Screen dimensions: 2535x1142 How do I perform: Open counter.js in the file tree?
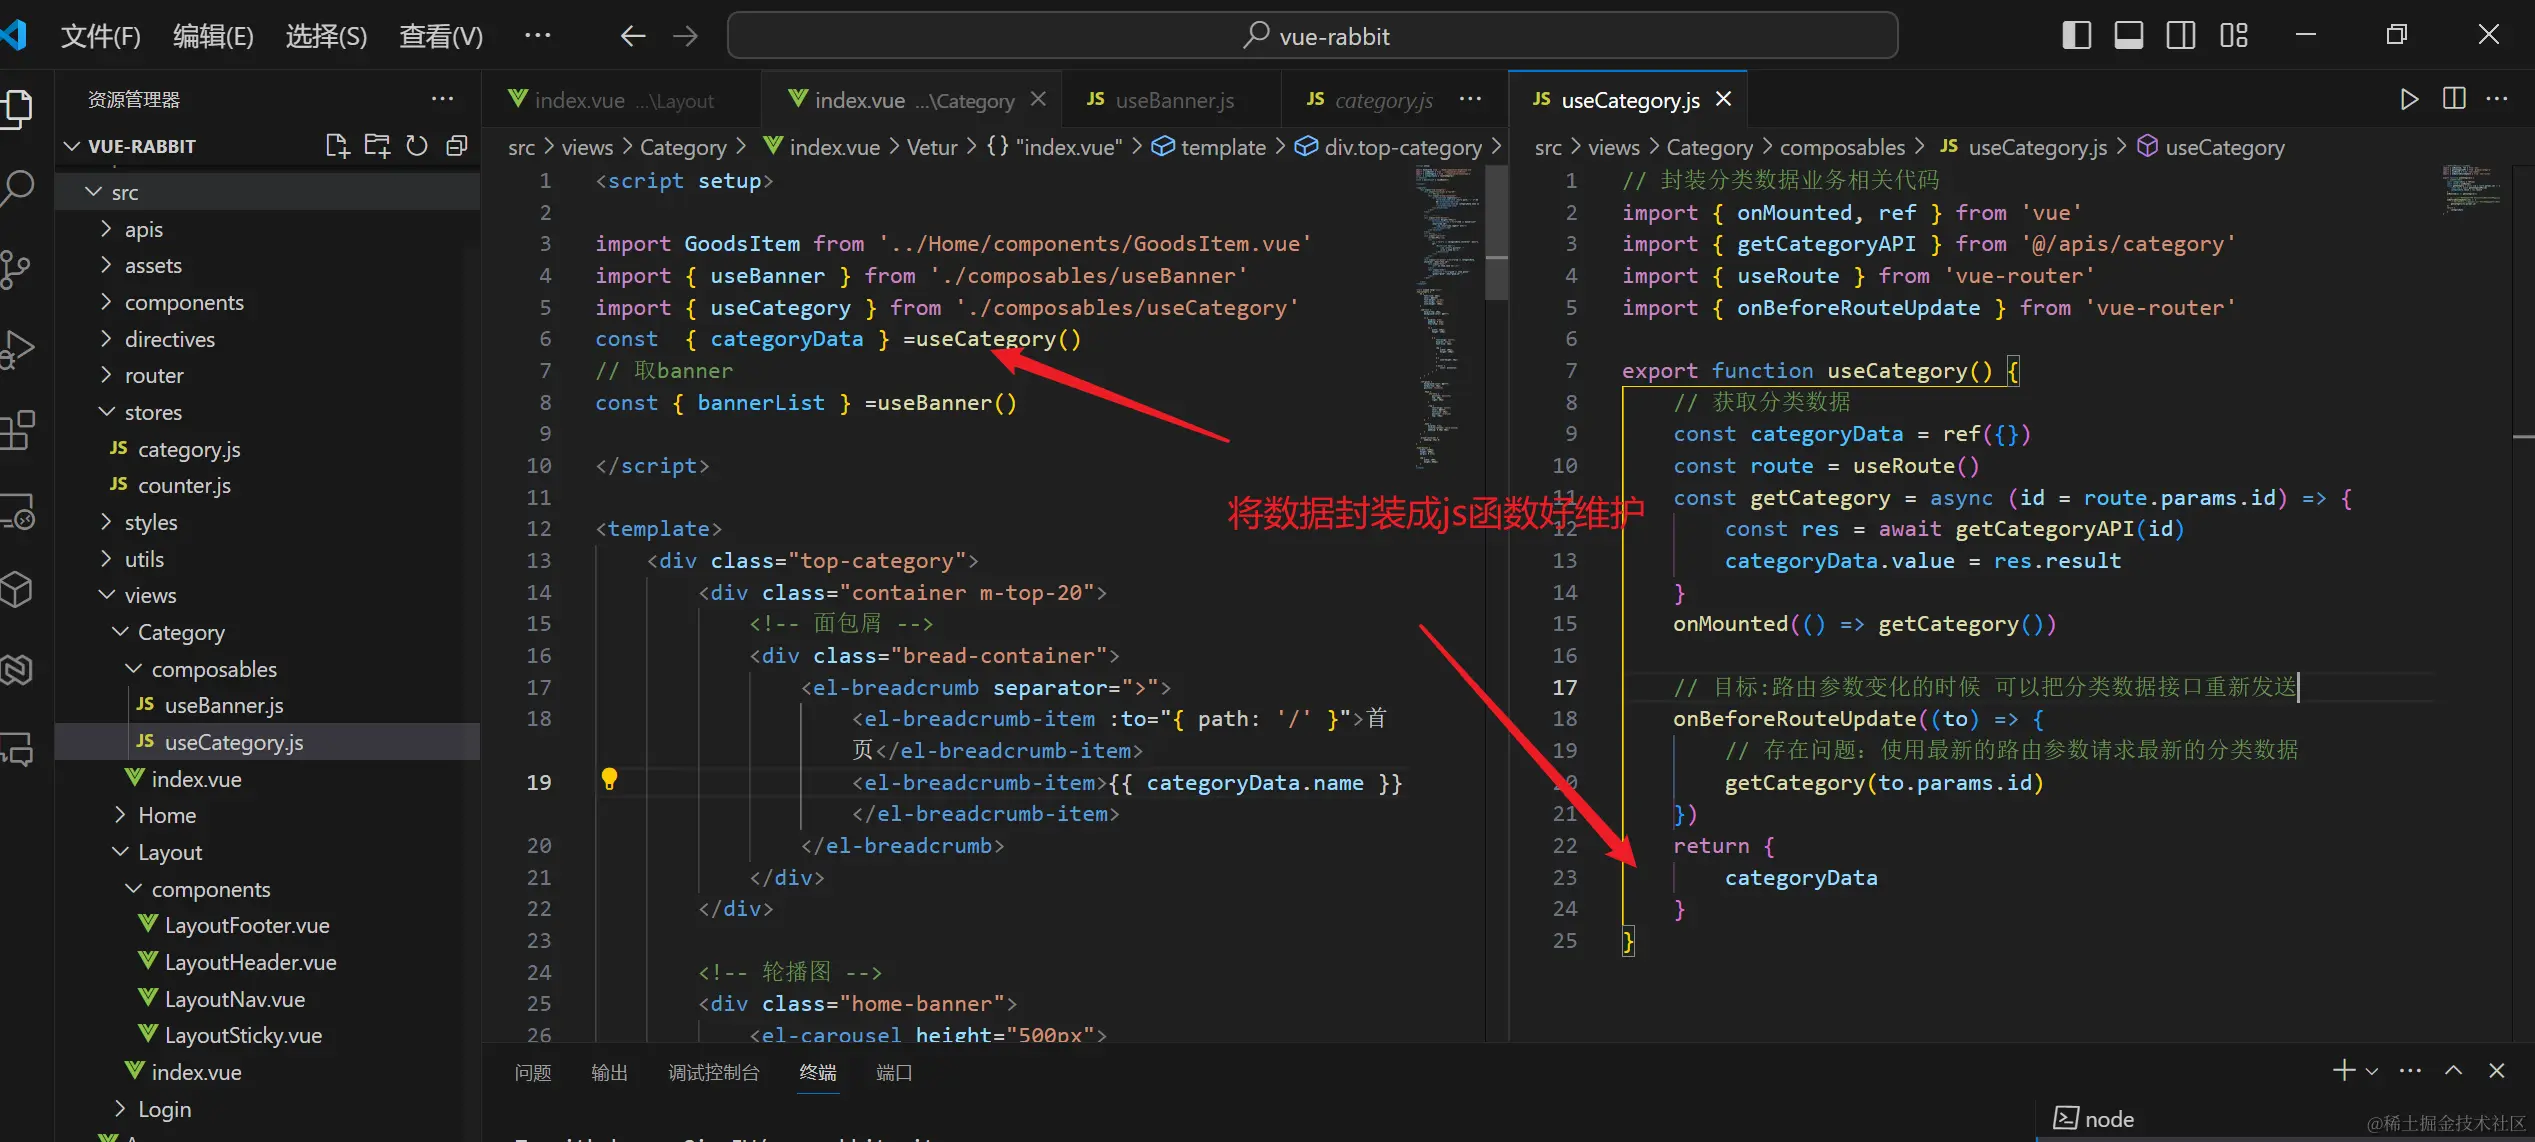click(184, 485)
